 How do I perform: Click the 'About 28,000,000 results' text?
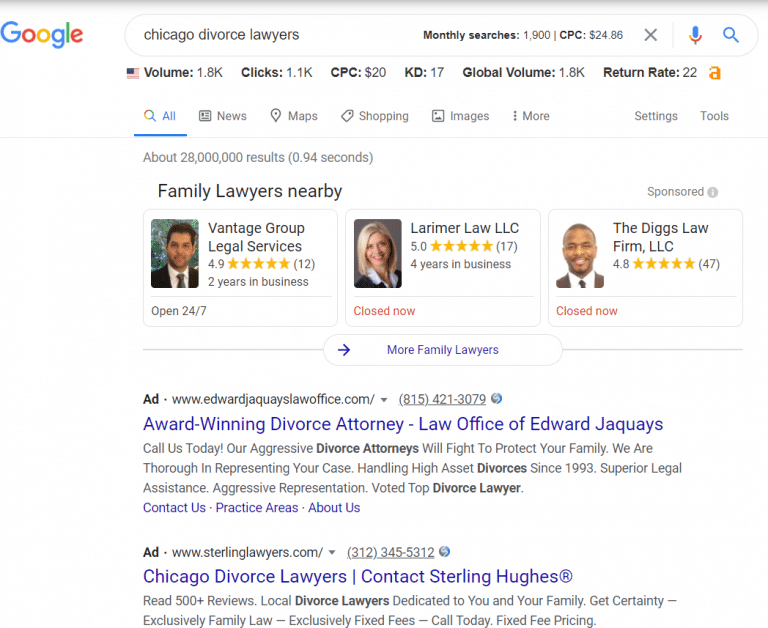(258, 158)
